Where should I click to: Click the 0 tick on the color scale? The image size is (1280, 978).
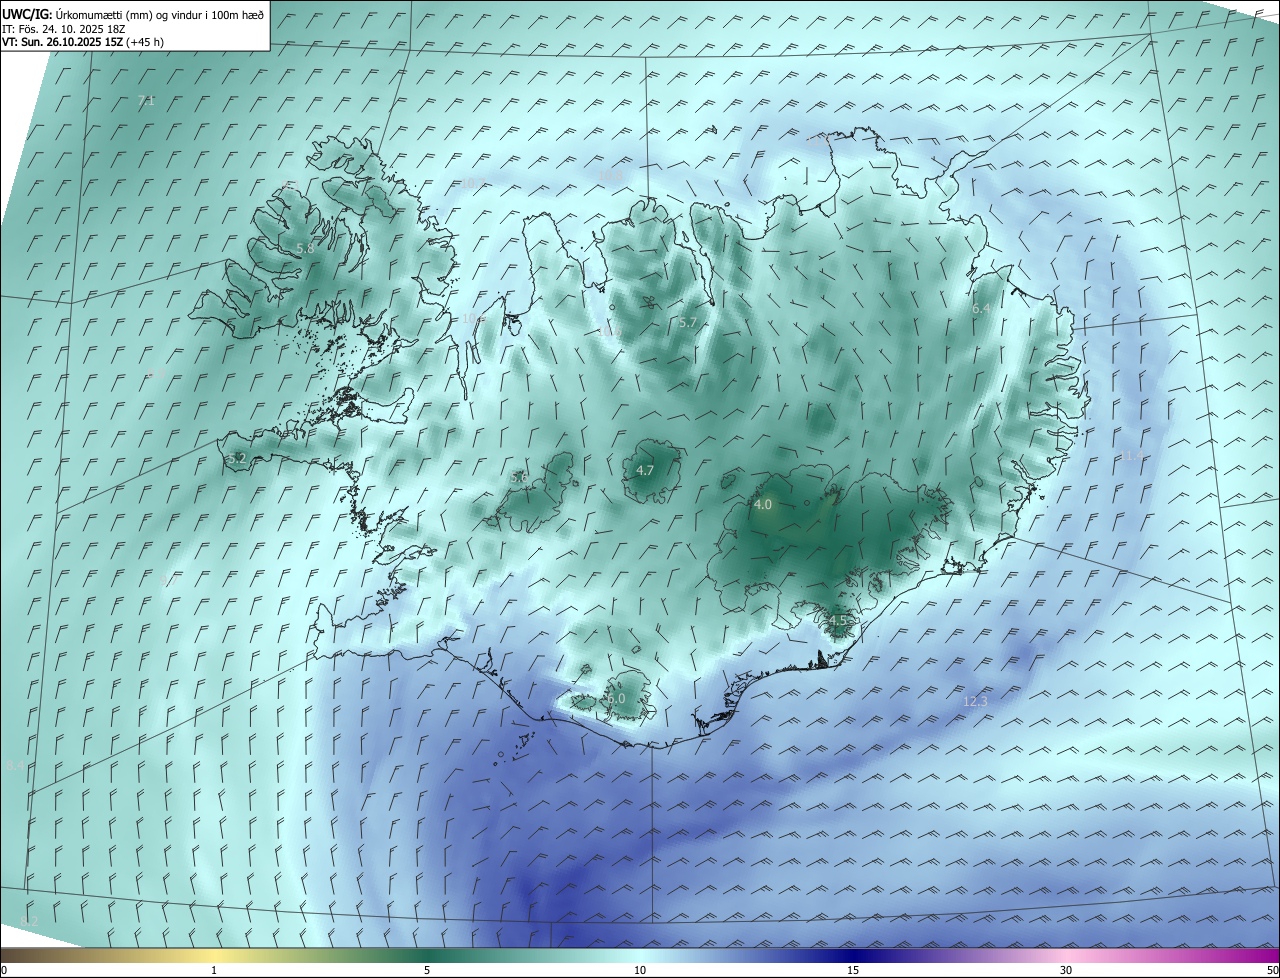4,970
